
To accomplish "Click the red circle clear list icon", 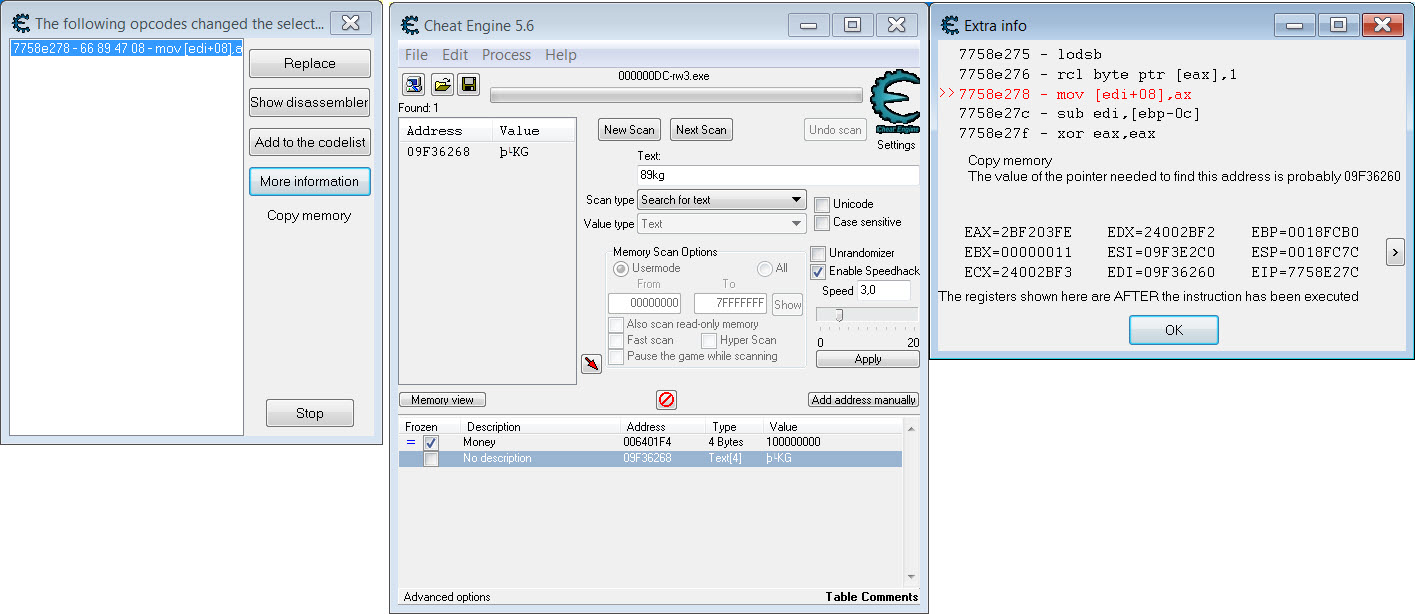I will click(x=666, y=399).
